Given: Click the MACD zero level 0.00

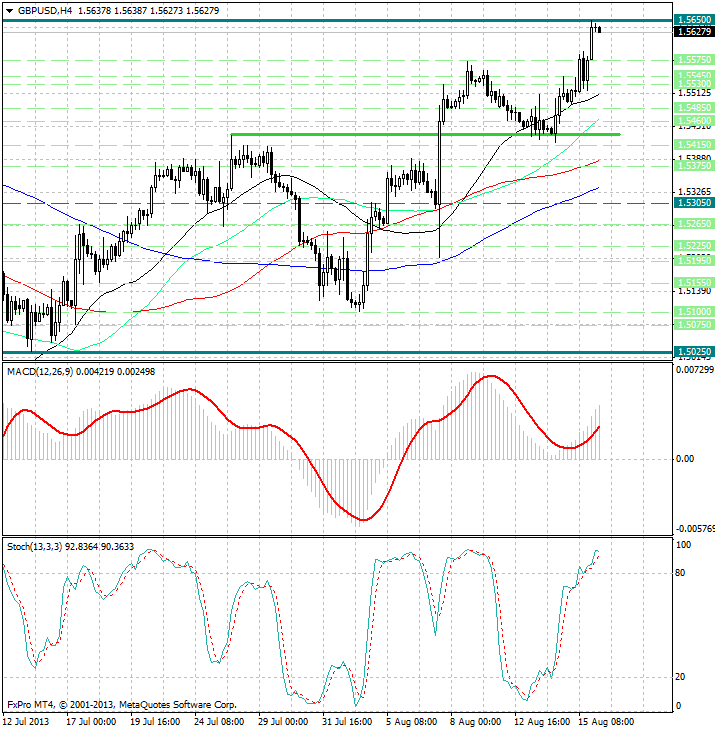Looking at the screenshot, I should 685,459.
